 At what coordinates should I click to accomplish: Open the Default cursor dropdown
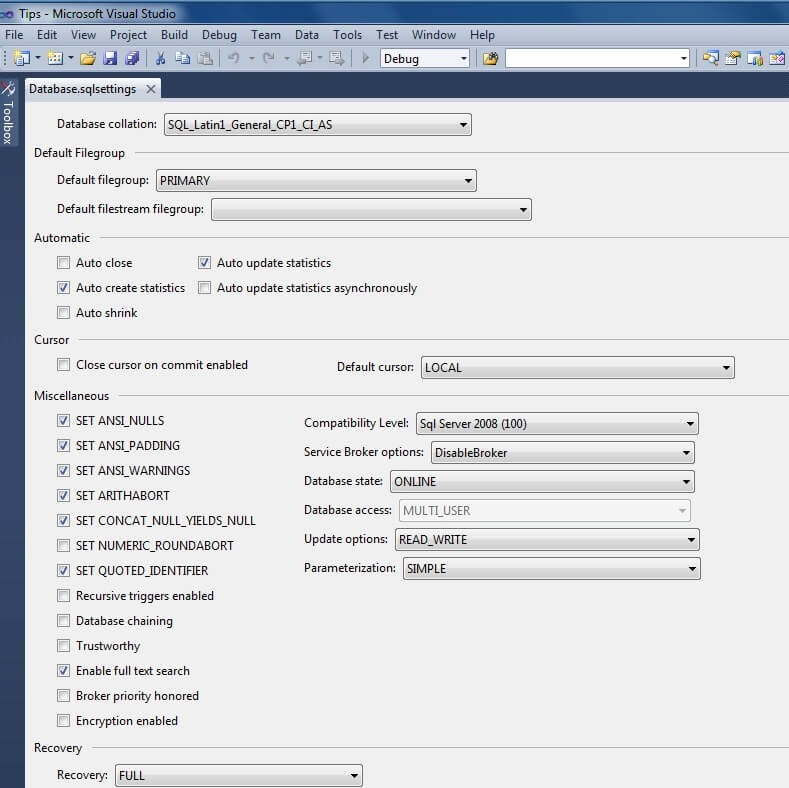click(x=578, y=367)
